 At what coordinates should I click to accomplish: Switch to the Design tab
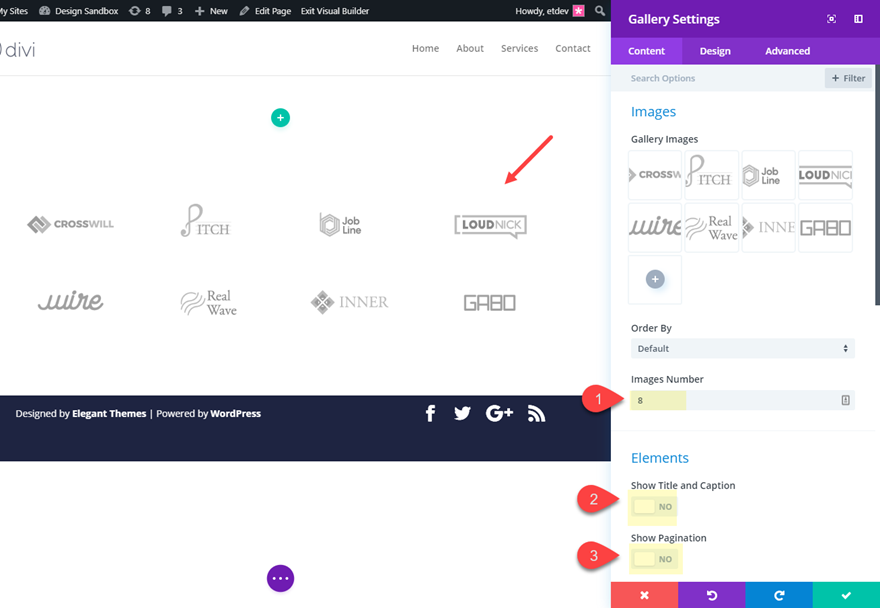[715, 51]
